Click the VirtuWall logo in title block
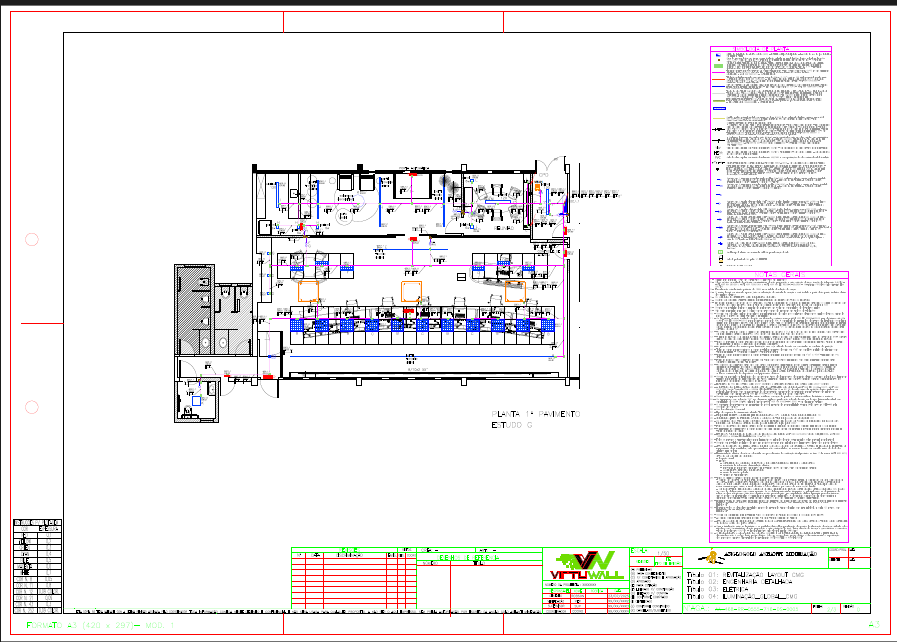 585,565
